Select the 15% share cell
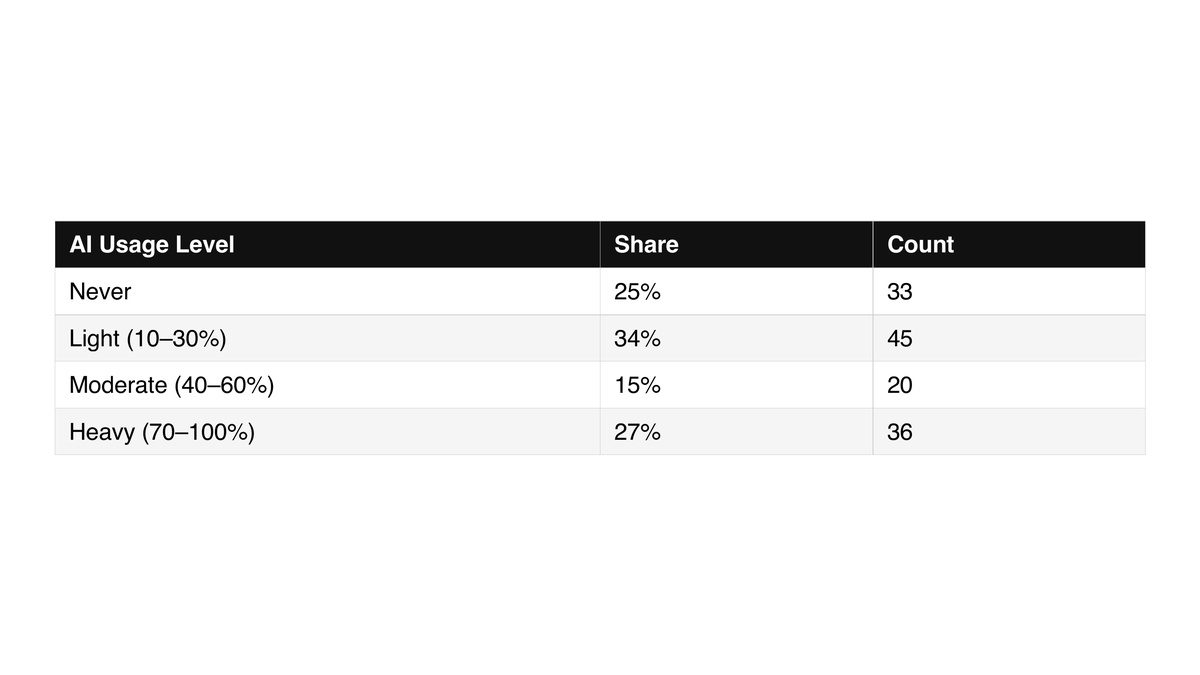Screen dimensions: 1200x675 coord(736,385)
